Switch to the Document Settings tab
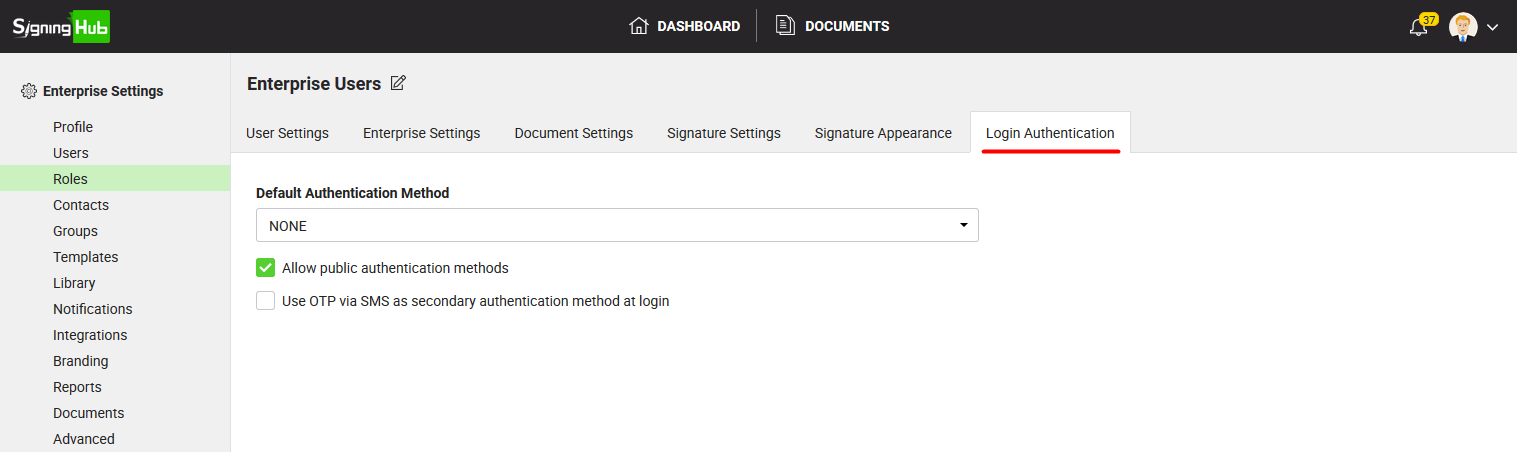Viewport: 1517px width, 452px height. click(574, 133)
